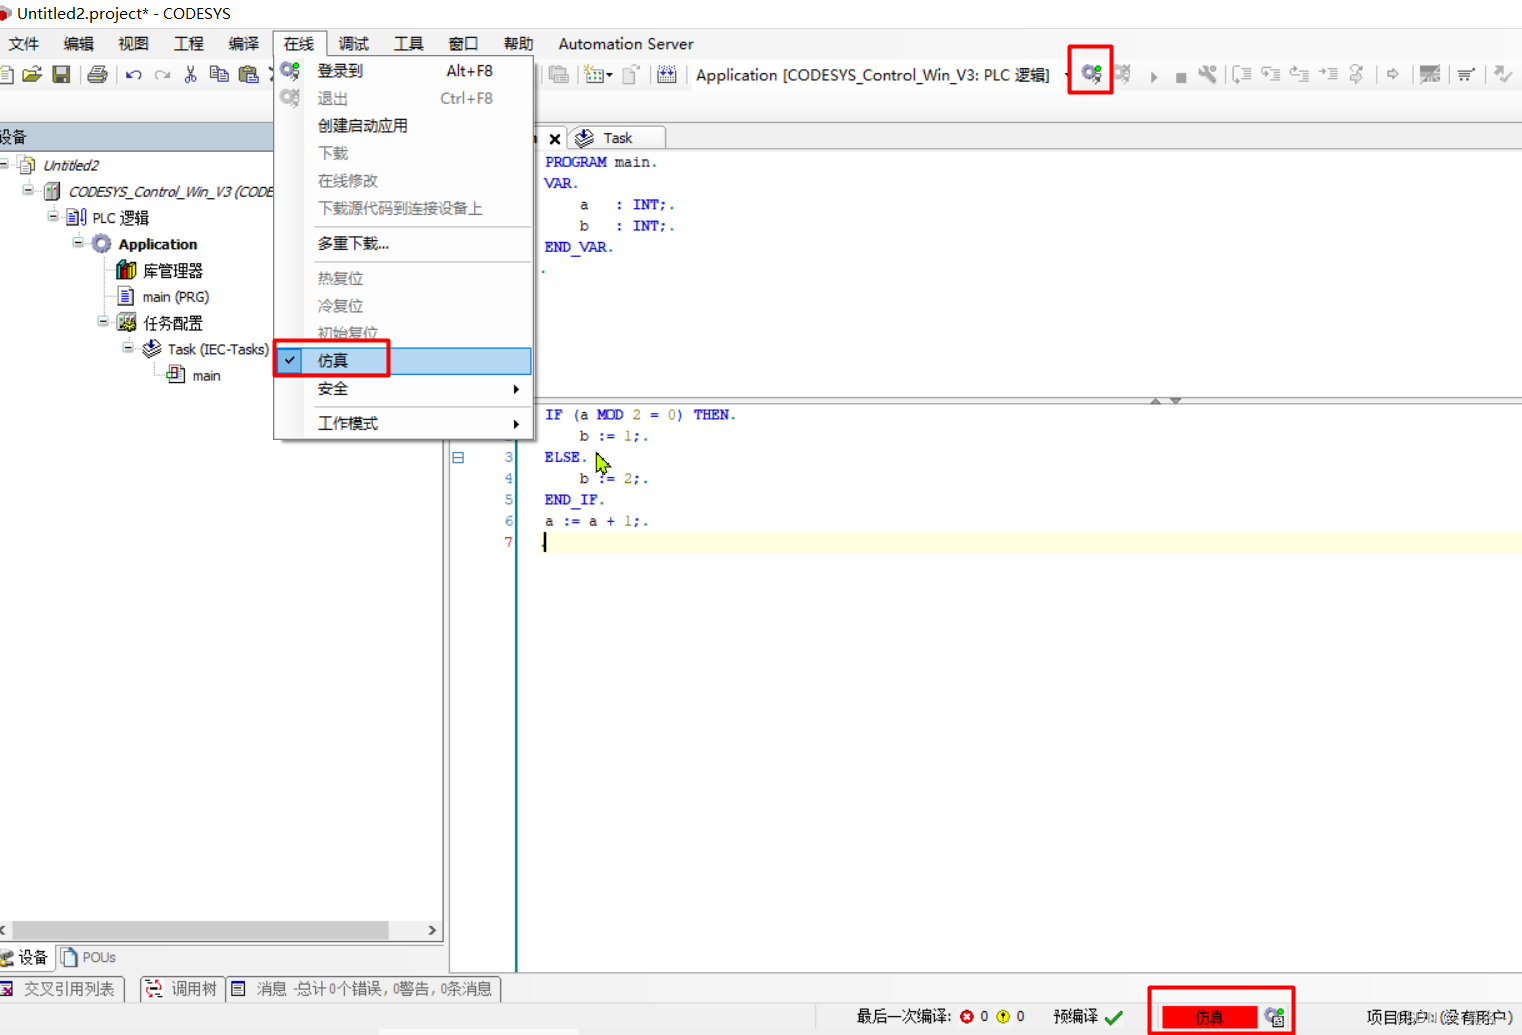Print using the printer toolbar icon

click(97, 75)
